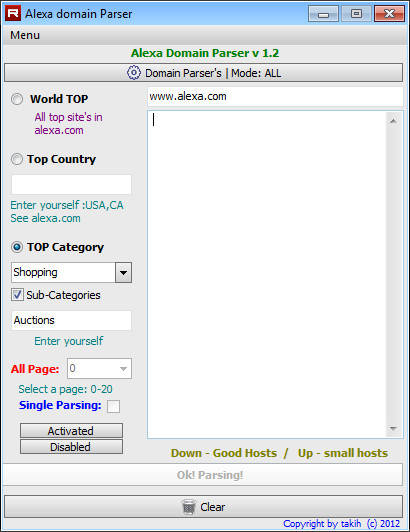Uncheck the Sub-Categories checkbox
This screenshot has width=410, height=532.
click(17, 295)
